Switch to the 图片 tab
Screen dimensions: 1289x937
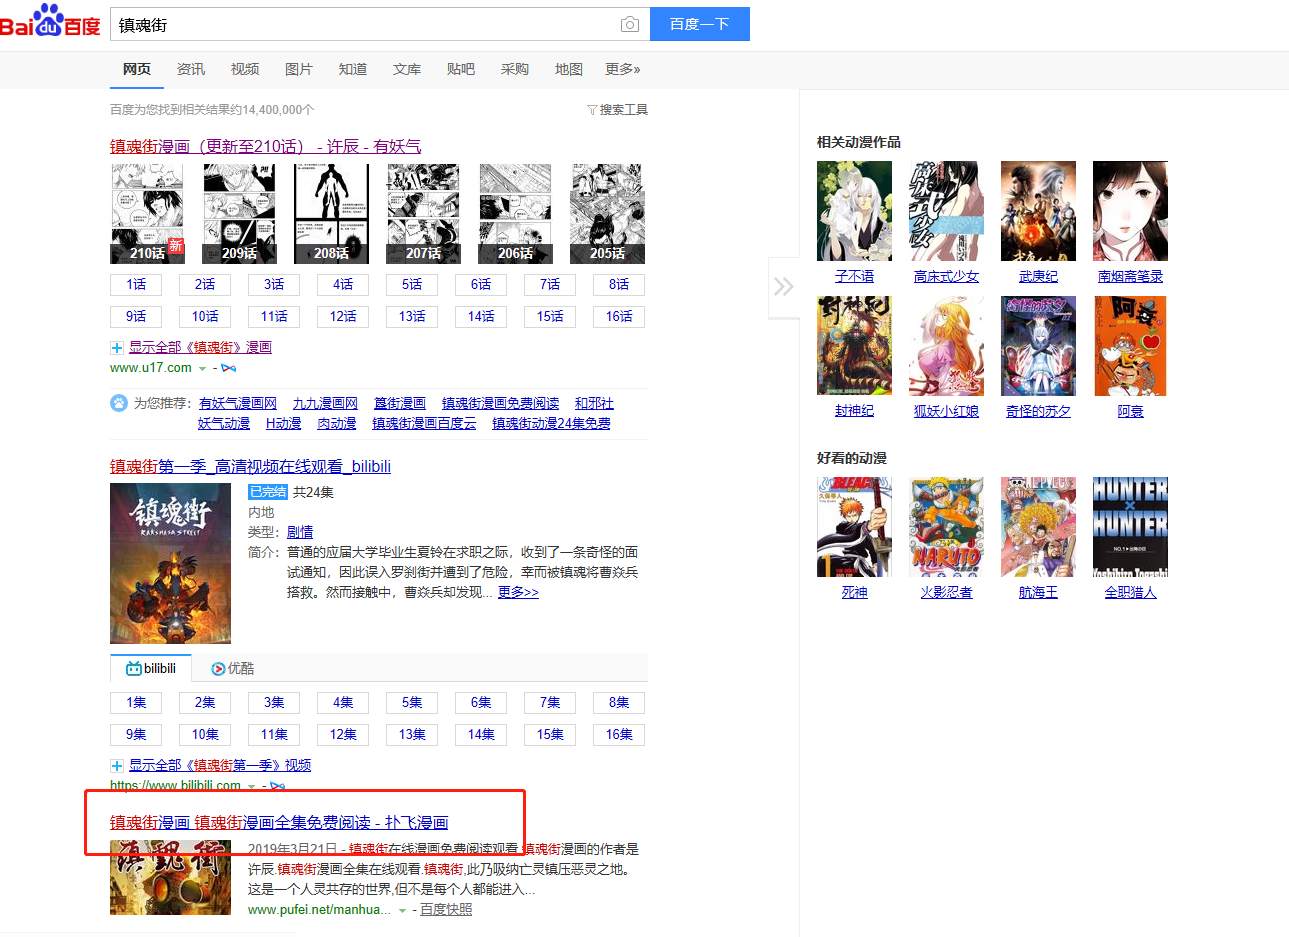coord(299,69)
